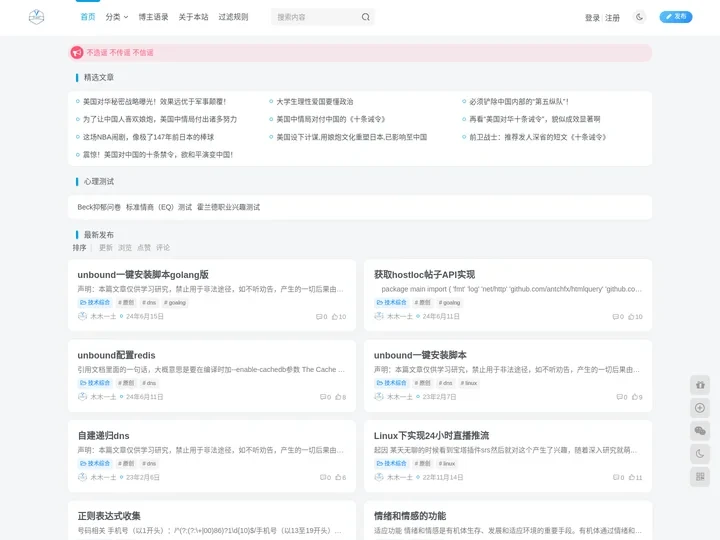
Task: Open post unbound一键安装脚本golang版
Action: (x=143, y=275)
